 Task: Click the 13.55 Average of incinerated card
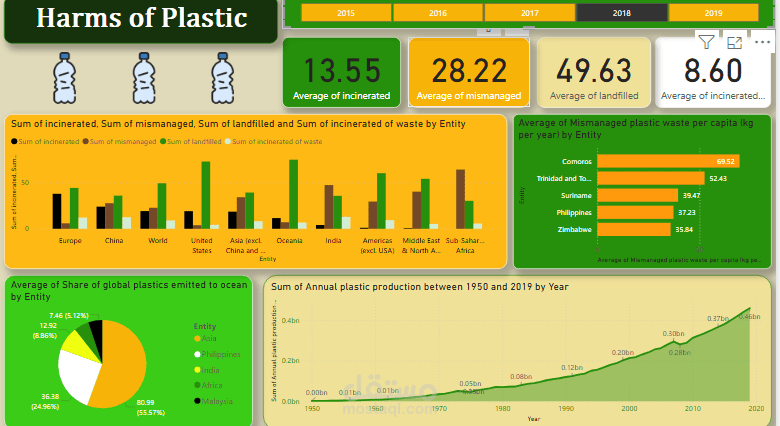pos(341,73)
